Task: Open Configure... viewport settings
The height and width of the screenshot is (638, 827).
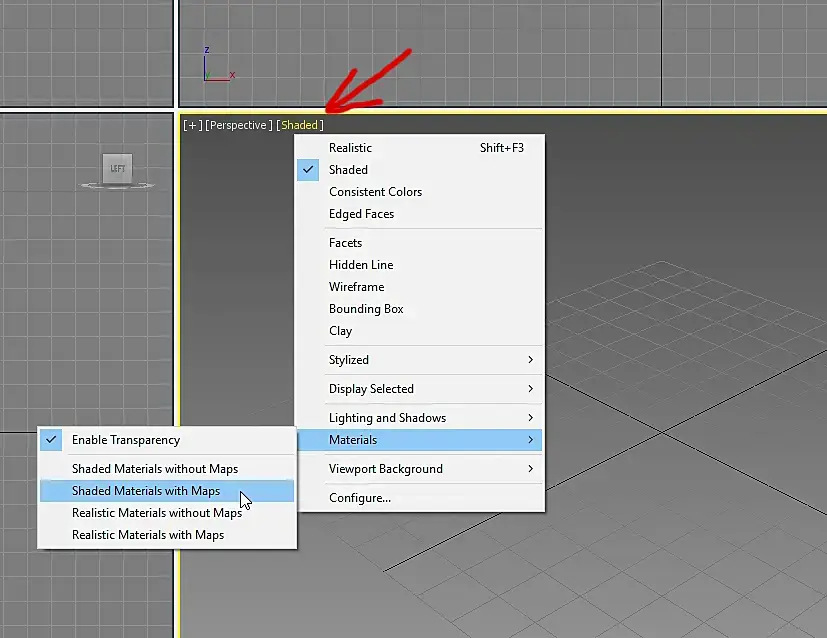Action: coord(420,498)
